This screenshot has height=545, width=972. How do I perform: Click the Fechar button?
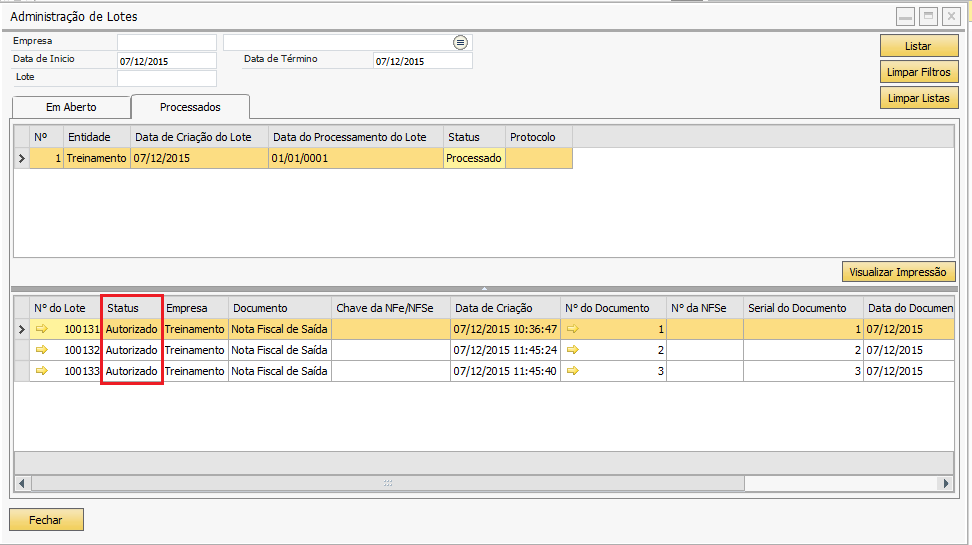point(46,520)
